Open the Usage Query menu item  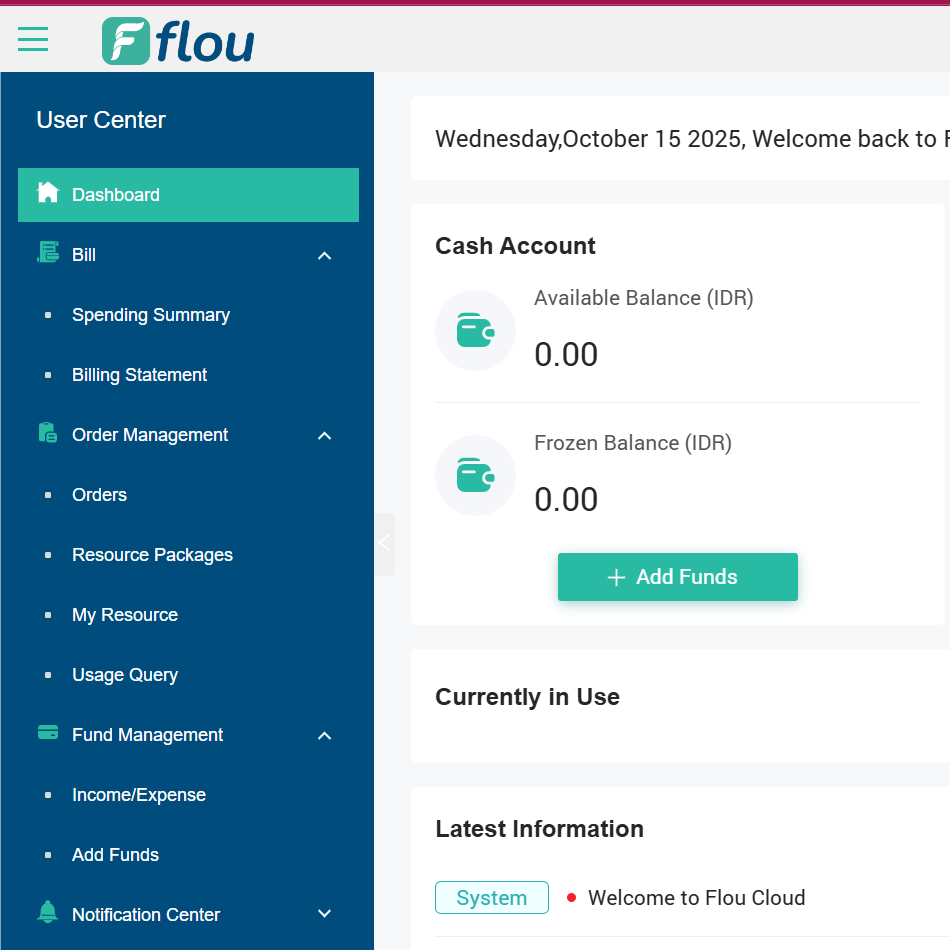tap(125, 675)
